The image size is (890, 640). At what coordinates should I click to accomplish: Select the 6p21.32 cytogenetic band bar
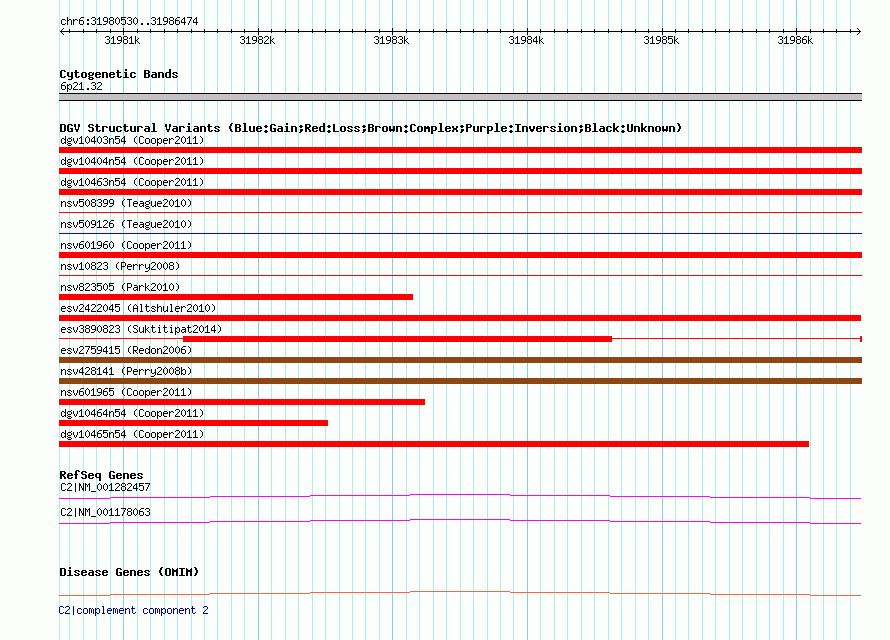pyautogui.click(x=460, y=97)
